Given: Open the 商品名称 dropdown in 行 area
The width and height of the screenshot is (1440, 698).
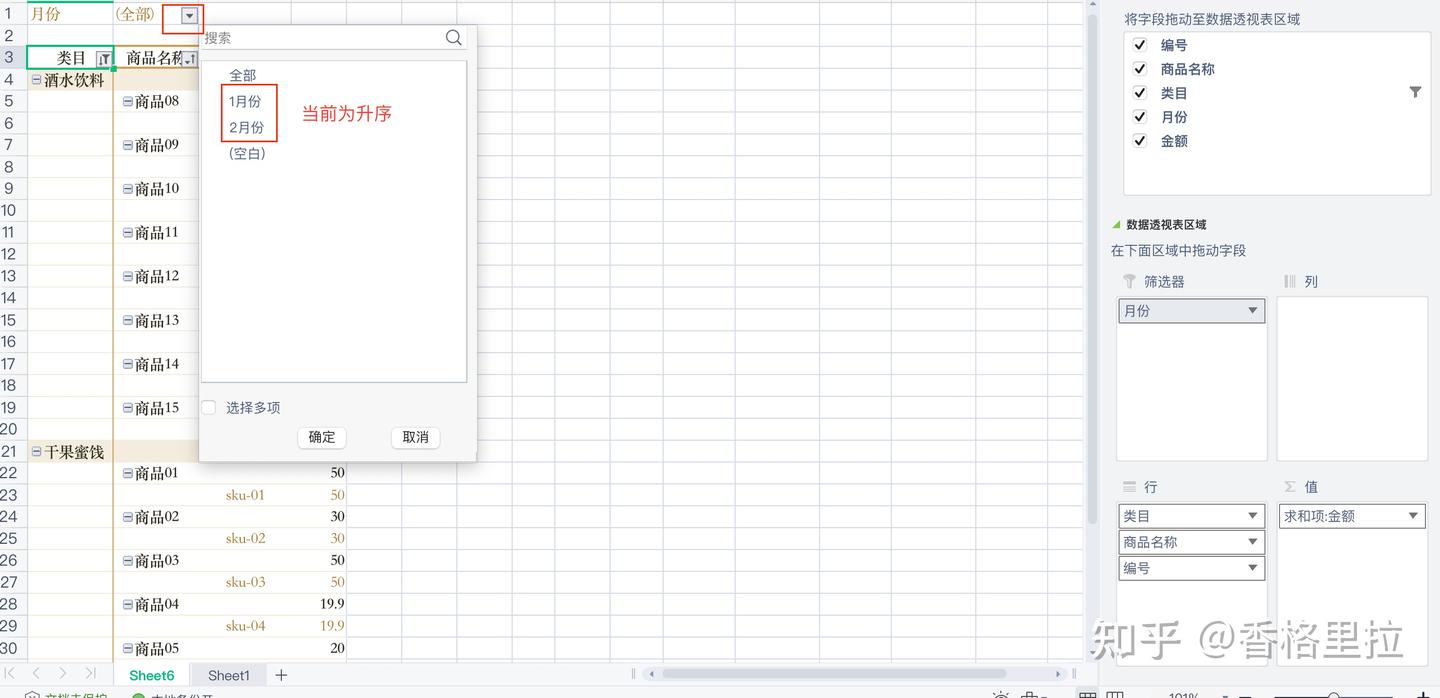Looking at the screenshot, I should click(1252, 542).
